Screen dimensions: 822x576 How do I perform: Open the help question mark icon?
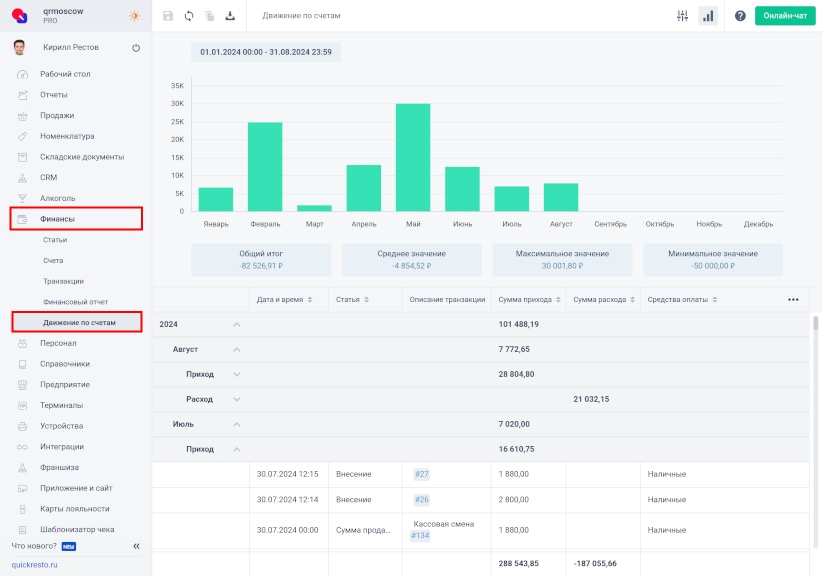(x=740, y=16)
